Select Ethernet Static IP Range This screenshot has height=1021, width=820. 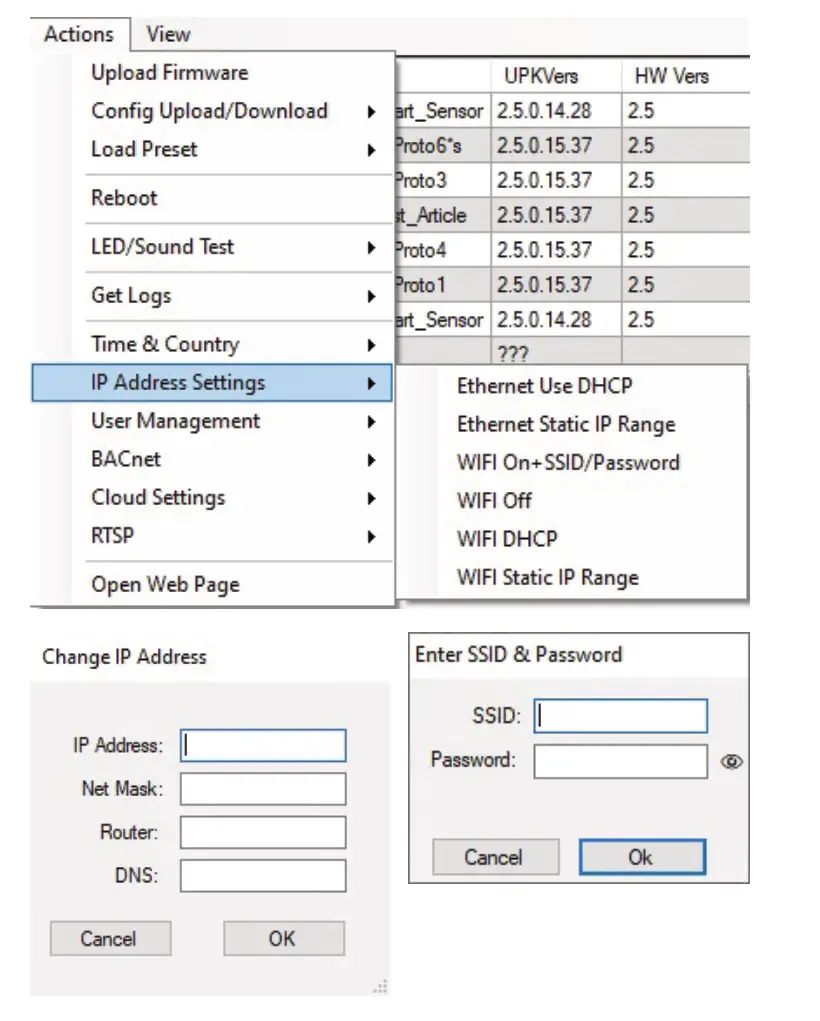[x=567, y=424]
